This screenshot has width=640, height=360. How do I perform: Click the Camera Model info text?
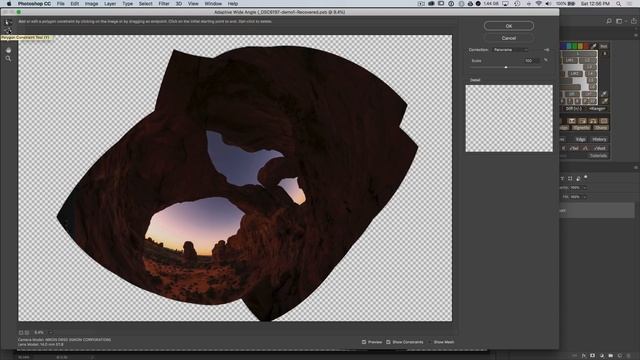click(64, 340)
